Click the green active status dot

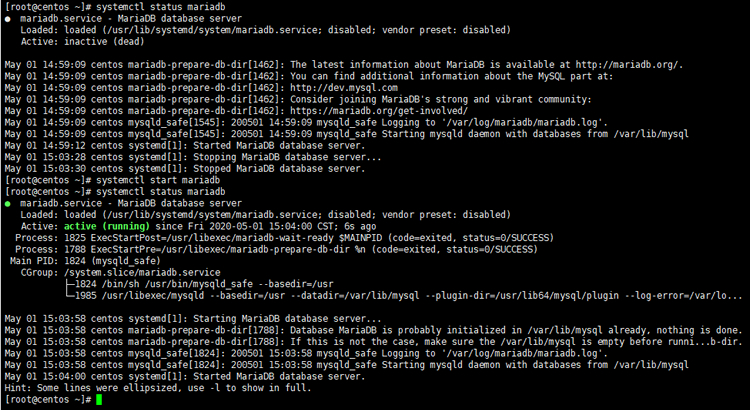pyautogui.click(x=8, y=204)
